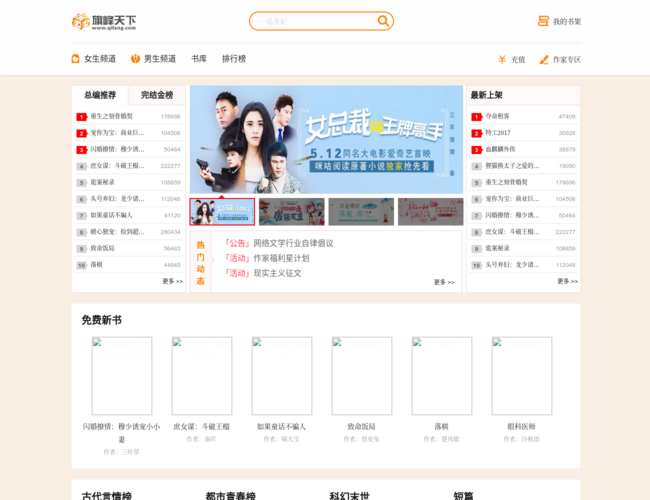
Task: Click 更多 under 总编推荐 list
Action: point(172,281)
